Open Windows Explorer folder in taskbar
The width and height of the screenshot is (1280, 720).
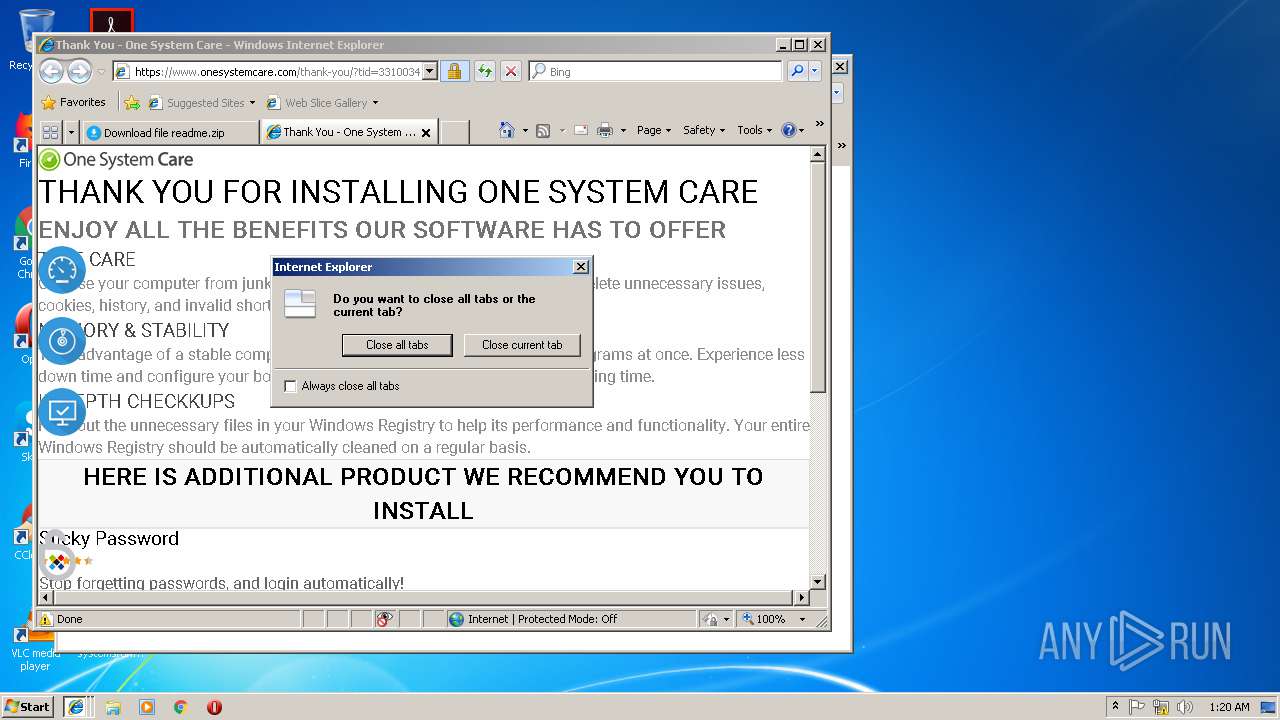tap(113, 707)
